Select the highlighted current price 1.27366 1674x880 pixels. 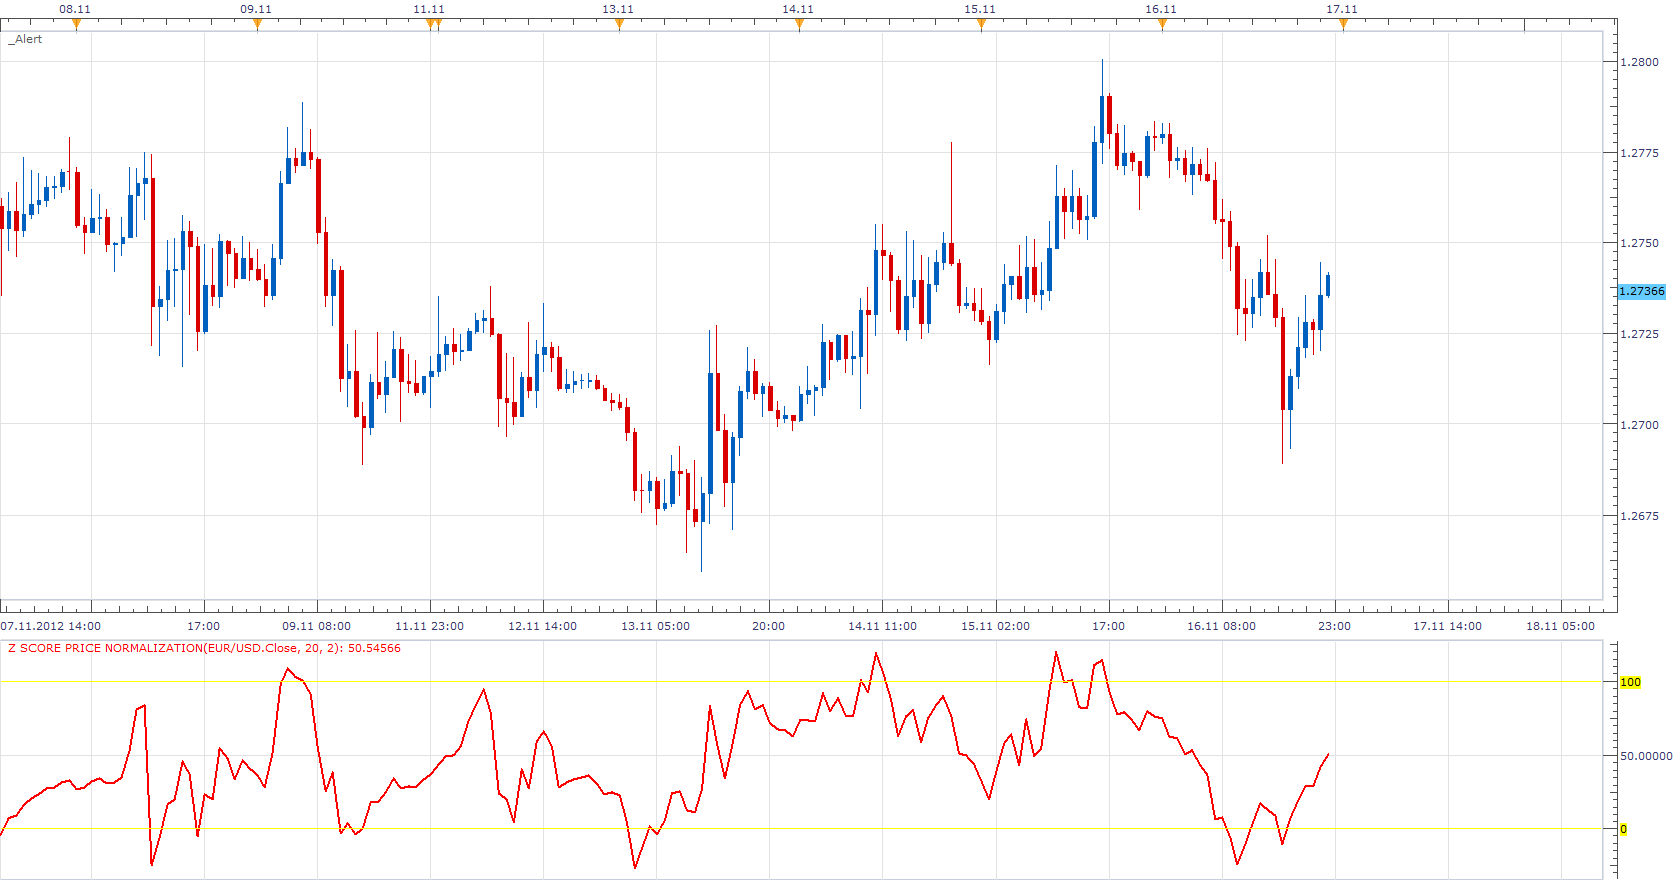1642,291
